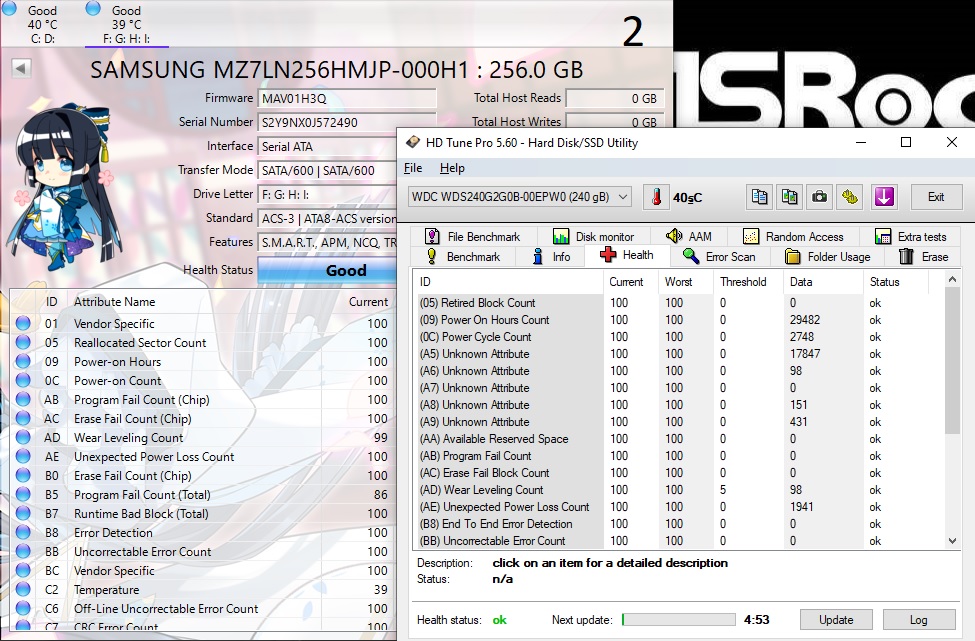
Task: Click the Update button in HD Tune
Action: tap(836, 619)
